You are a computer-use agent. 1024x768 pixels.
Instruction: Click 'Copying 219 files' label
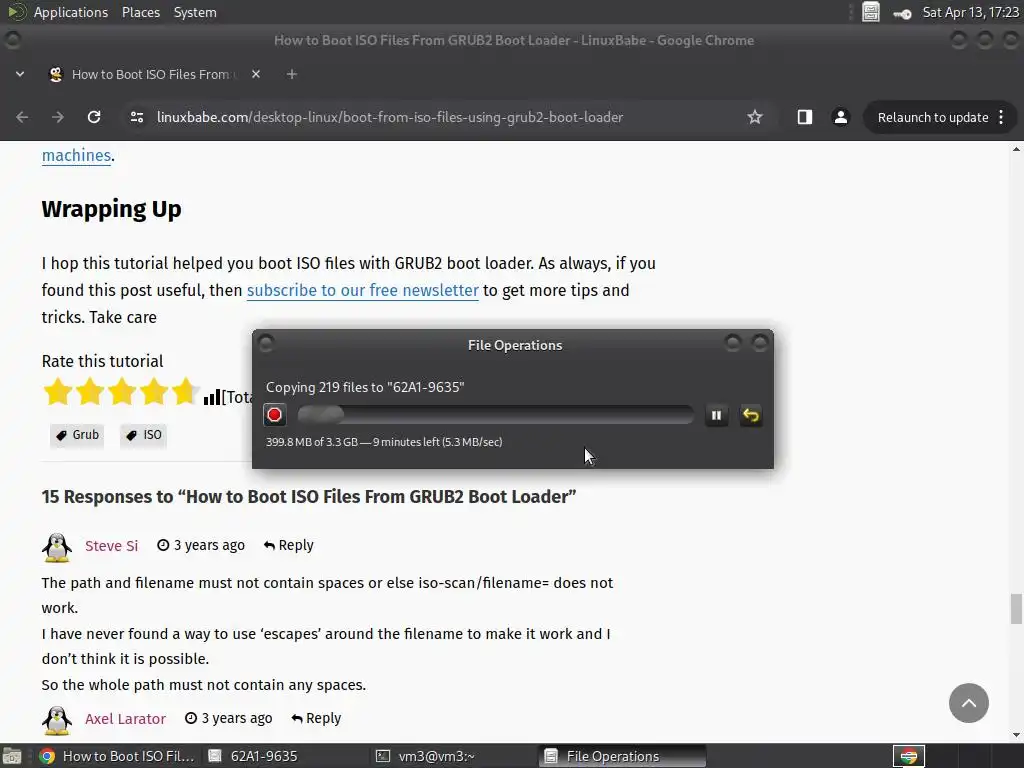coord(365,387)
